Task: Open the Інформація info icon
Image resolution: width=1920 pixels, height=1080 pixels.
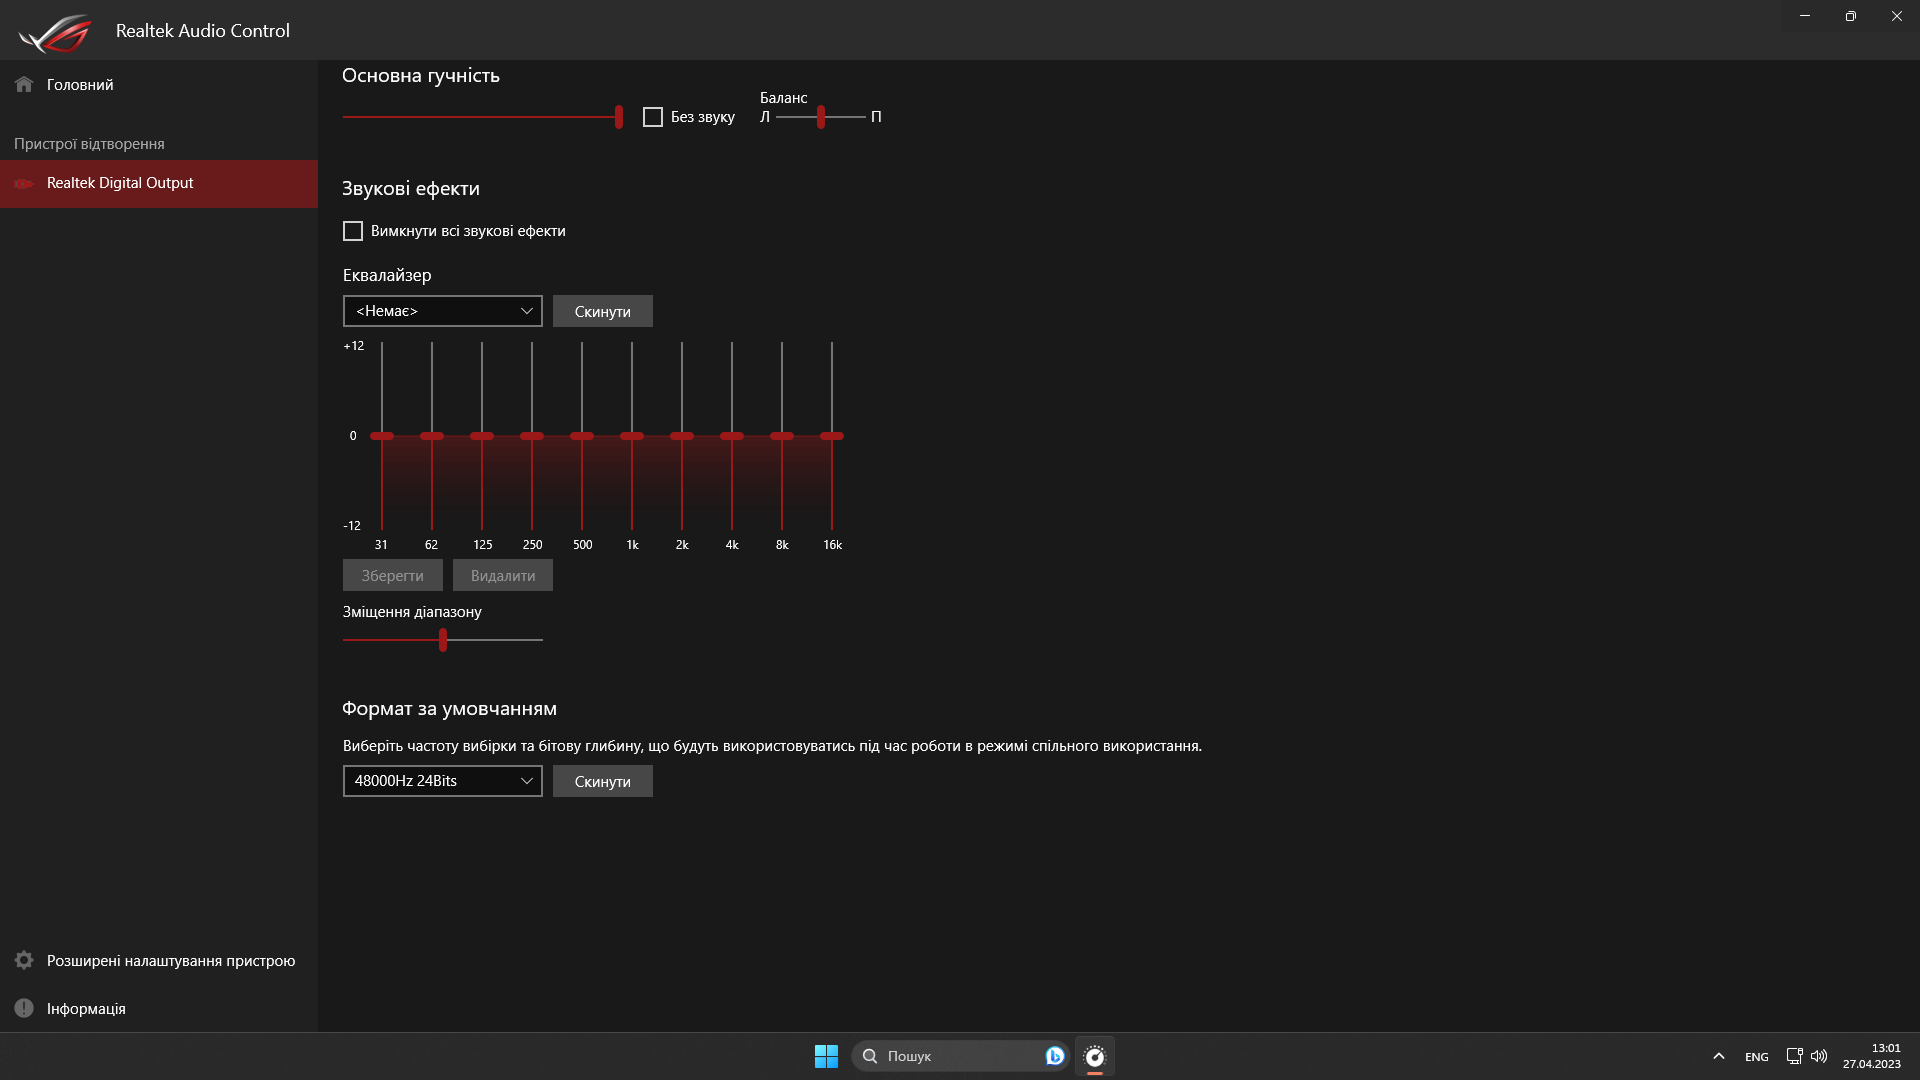Action: (24, 1008)
